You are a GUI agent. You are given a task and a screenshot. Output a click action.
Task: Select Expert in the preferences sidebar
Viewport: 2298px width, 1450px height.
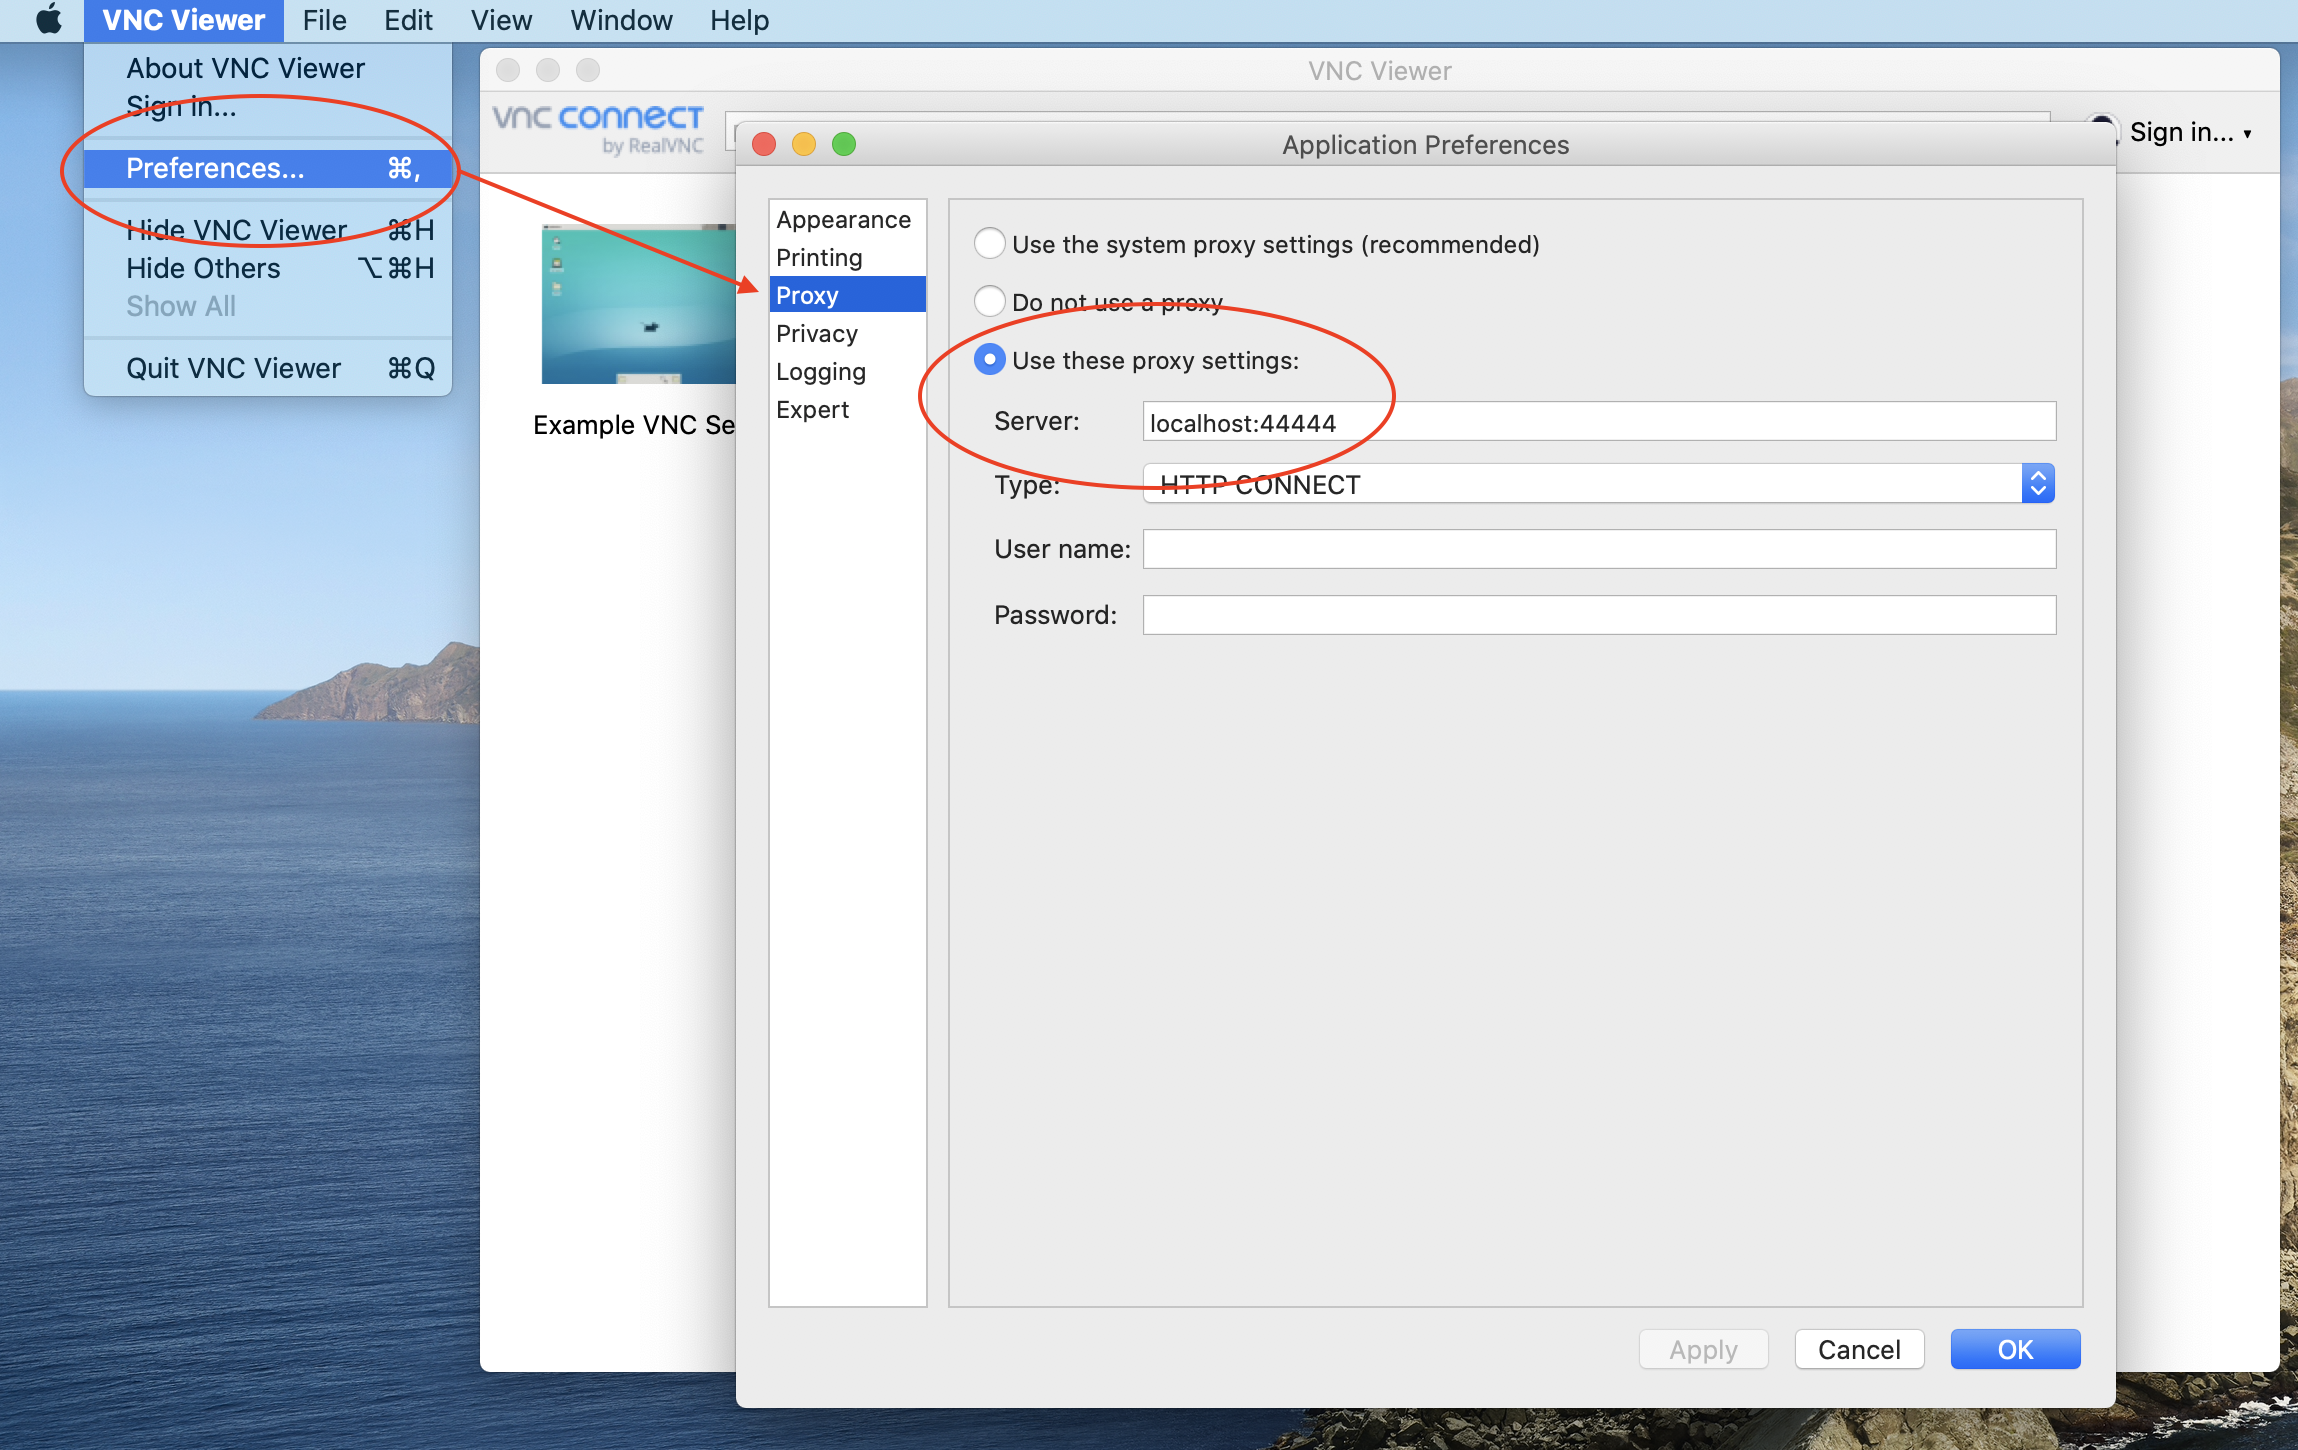click(x=812, y=410)
